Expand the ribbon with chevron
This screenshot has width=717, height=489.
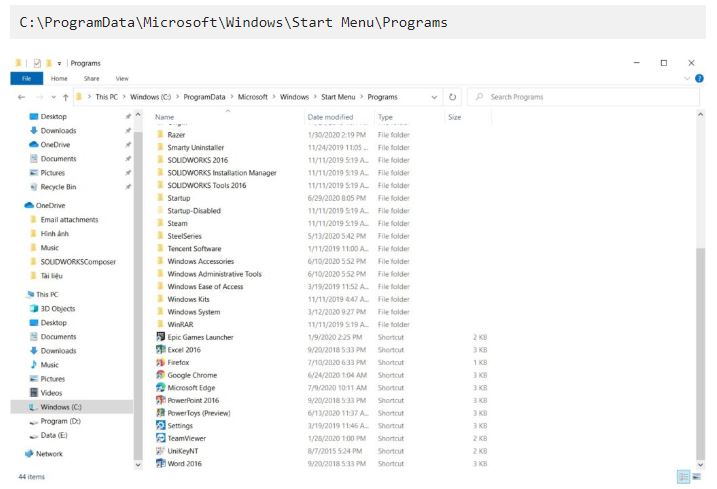686,79
